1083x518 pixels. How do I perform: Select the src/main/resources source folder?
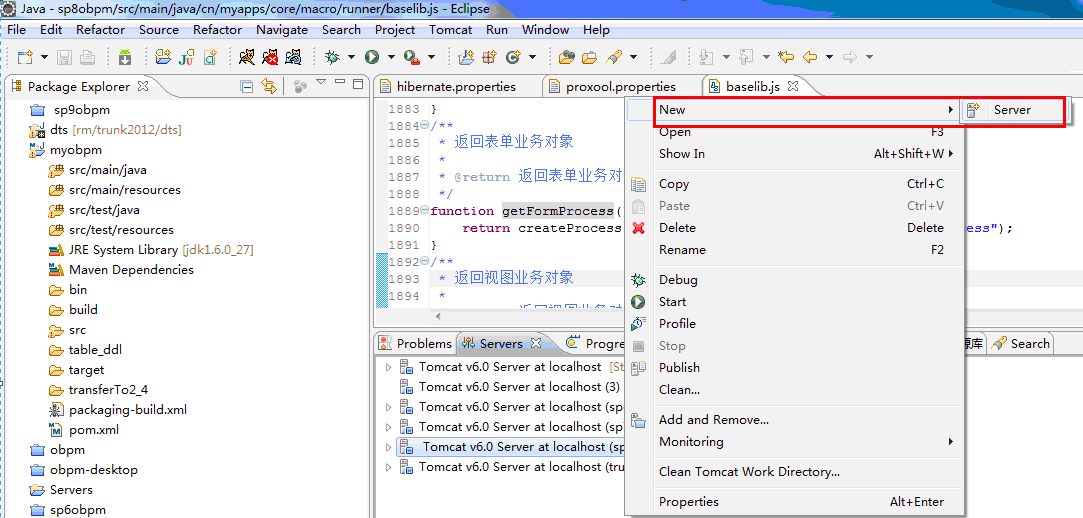point(115,190)
